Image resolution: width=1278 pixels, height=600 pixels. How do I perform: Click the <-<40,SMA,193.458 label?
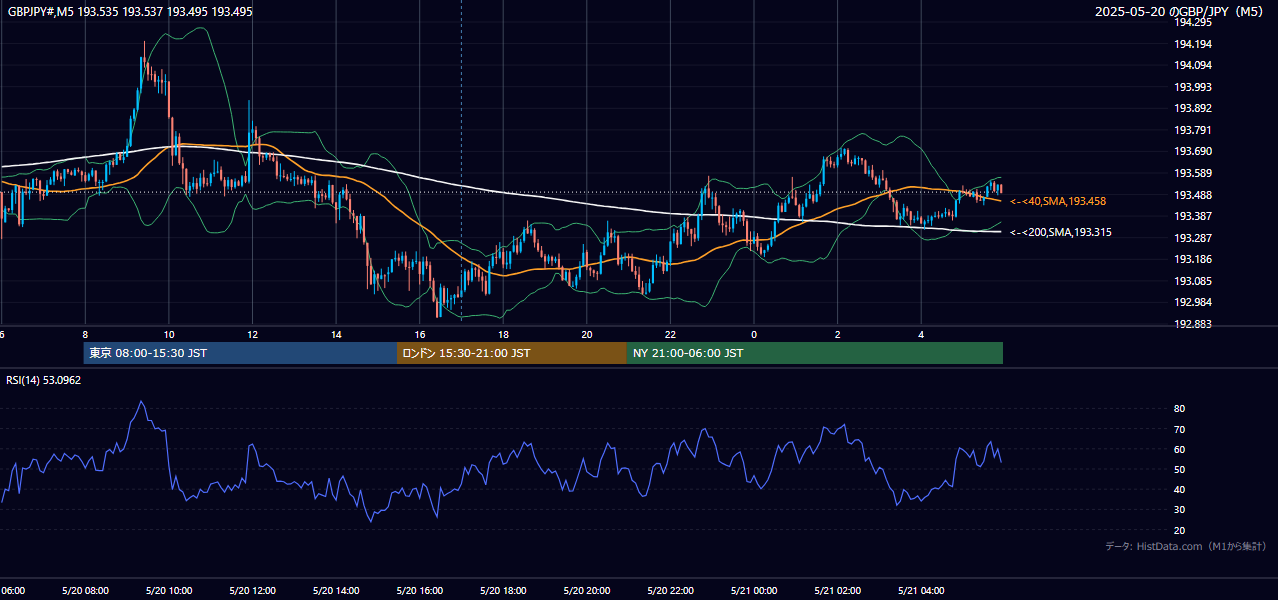pos(1058,201)
